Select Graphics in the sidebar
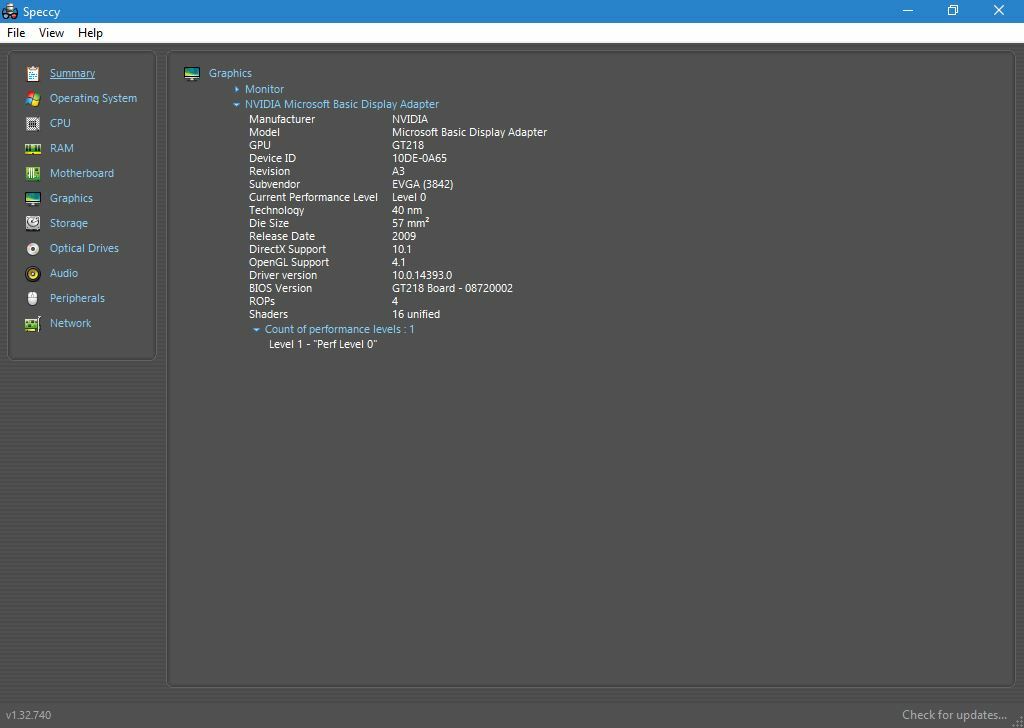1024x728 pixels. tap(71, 198)
